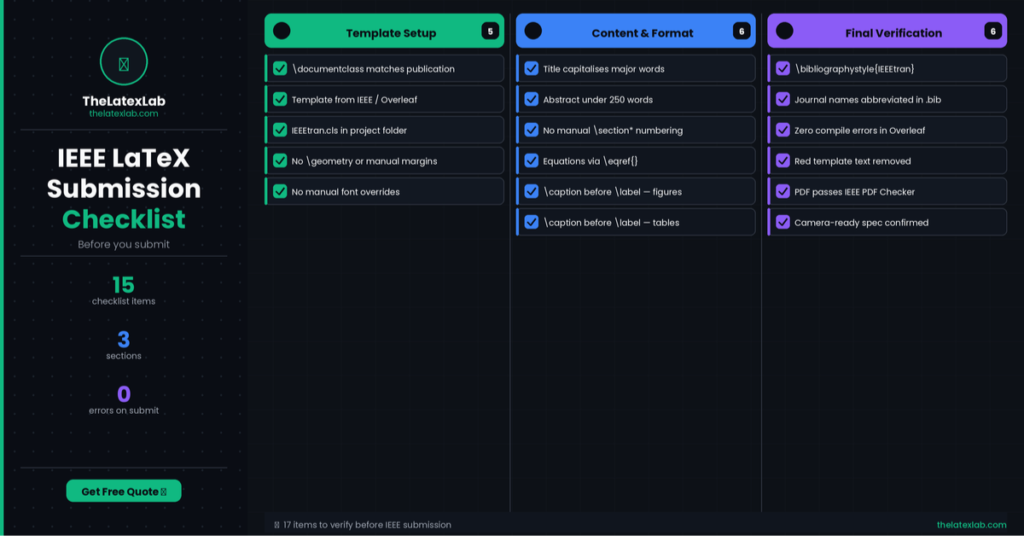
Task: Toggle the PDF passes IEEE PDF Checker checkbox
Action: [x=783, y=192]
